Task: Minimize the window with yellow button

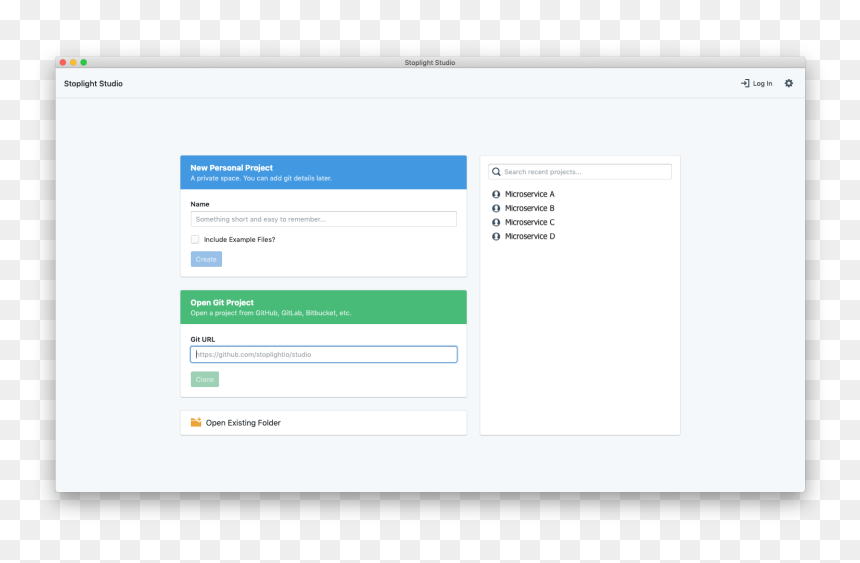Action: (73, 63)
